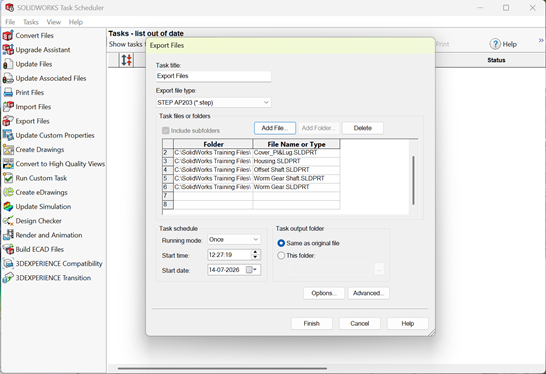Open Update Associated Files icon

[8, 78]
